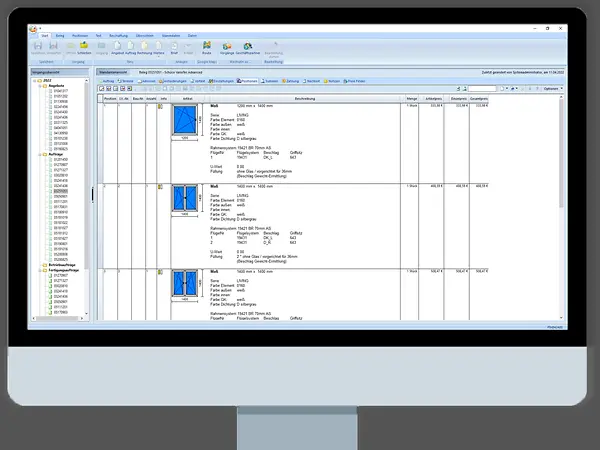600x450 pixels.
Task: Open Geschäftspartner from the ribbon
Action: pos(248,46)
